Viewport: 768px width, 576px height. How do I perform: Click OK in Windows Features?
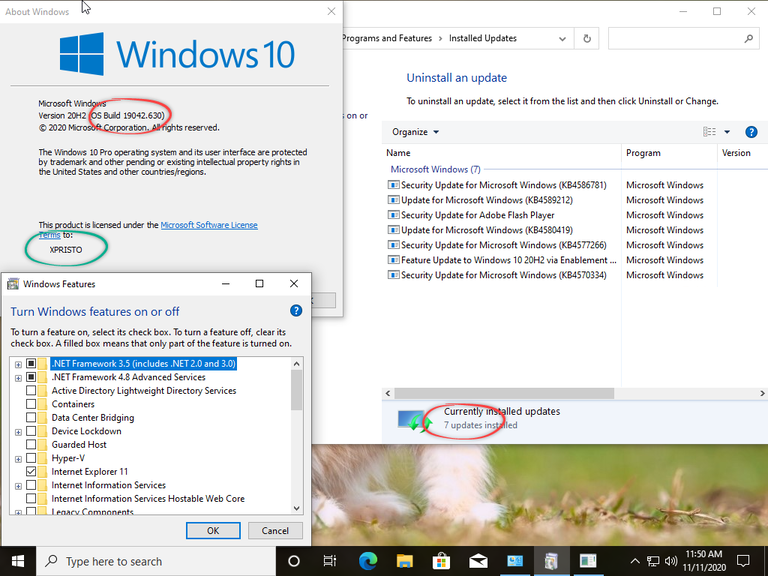click(213, 530)
